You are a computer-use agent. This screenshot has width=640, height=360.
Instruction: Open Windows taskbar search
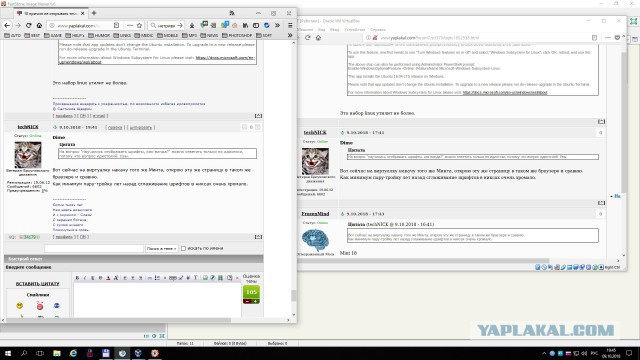[x=24, y=353]
